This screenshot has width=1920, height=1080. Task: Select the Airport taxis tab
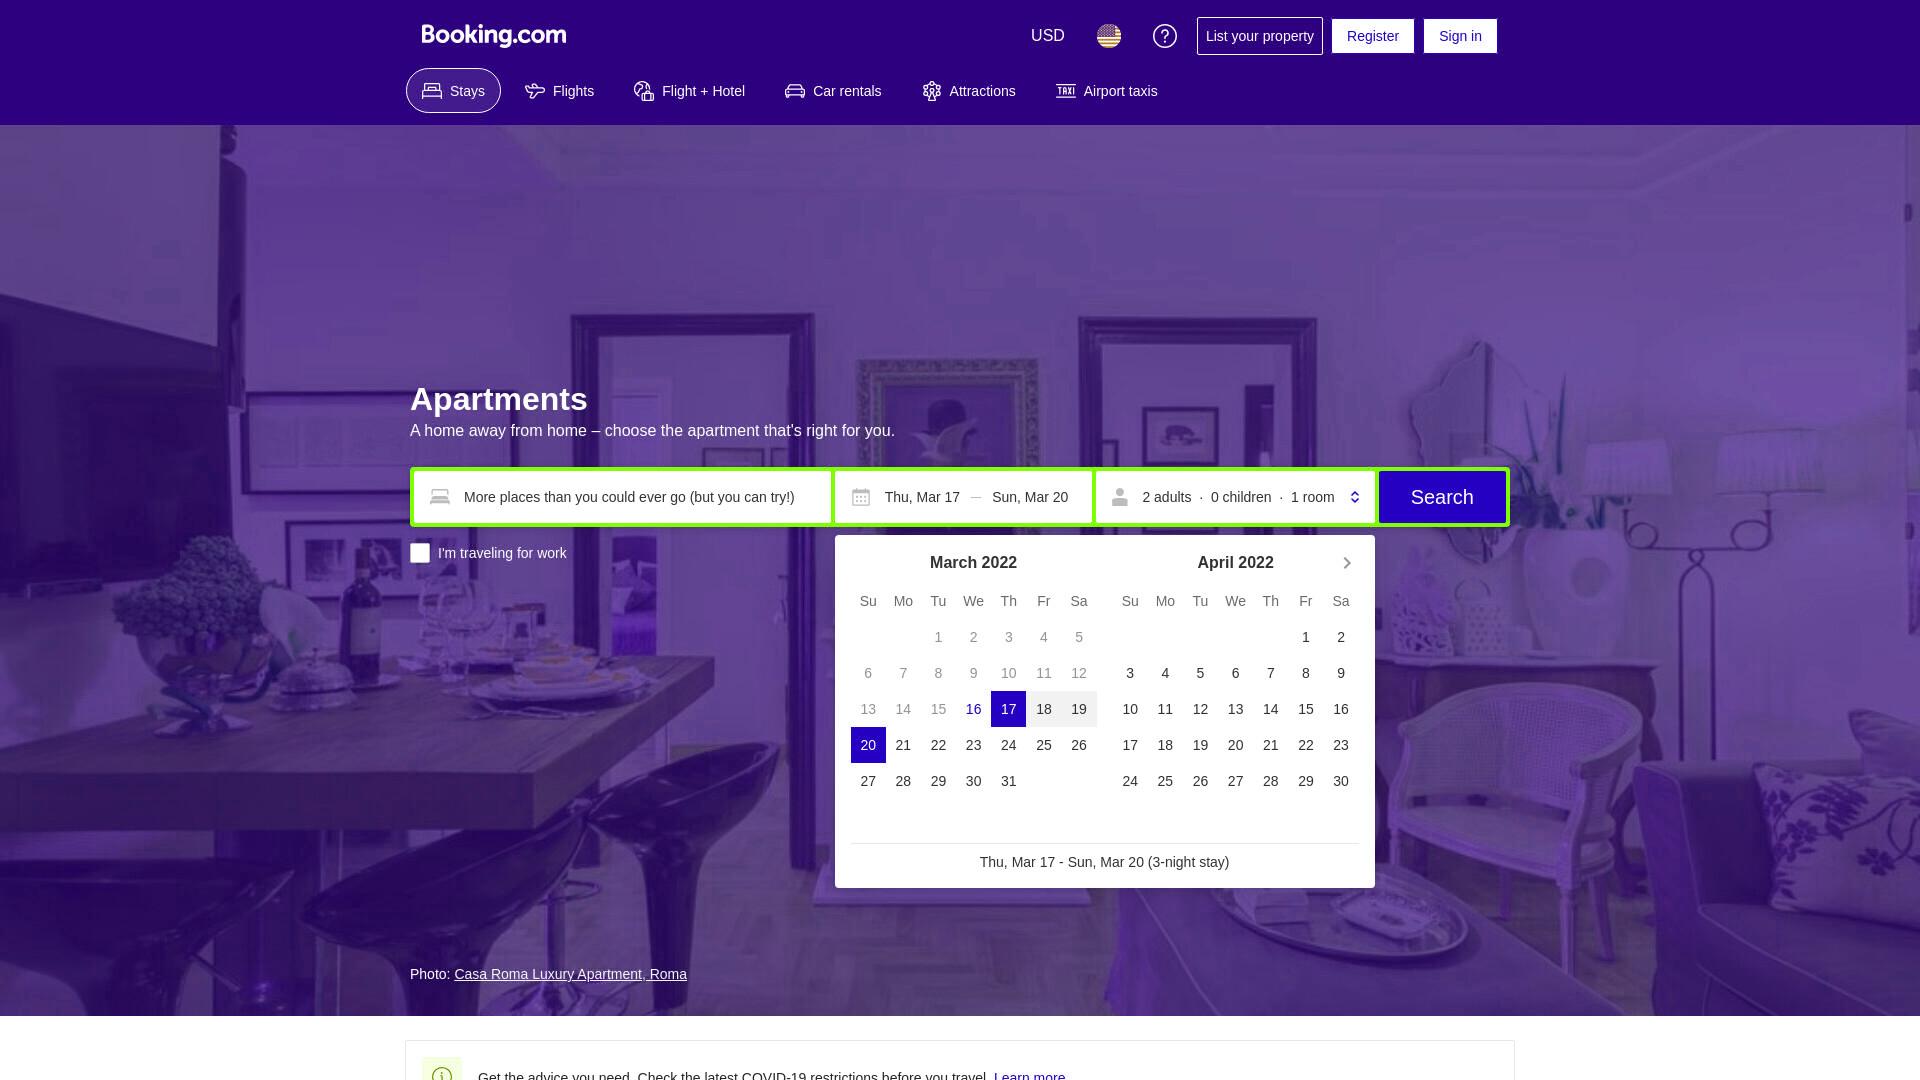(1107, 91)
